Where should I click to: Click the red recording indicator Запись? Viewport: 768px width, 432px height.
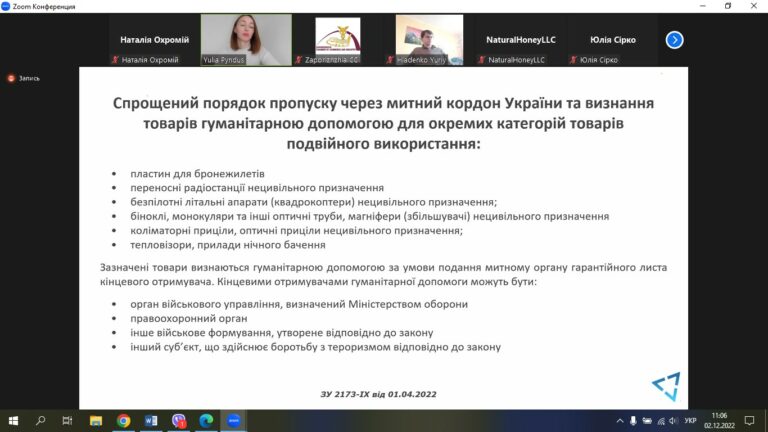coord(24,78)
